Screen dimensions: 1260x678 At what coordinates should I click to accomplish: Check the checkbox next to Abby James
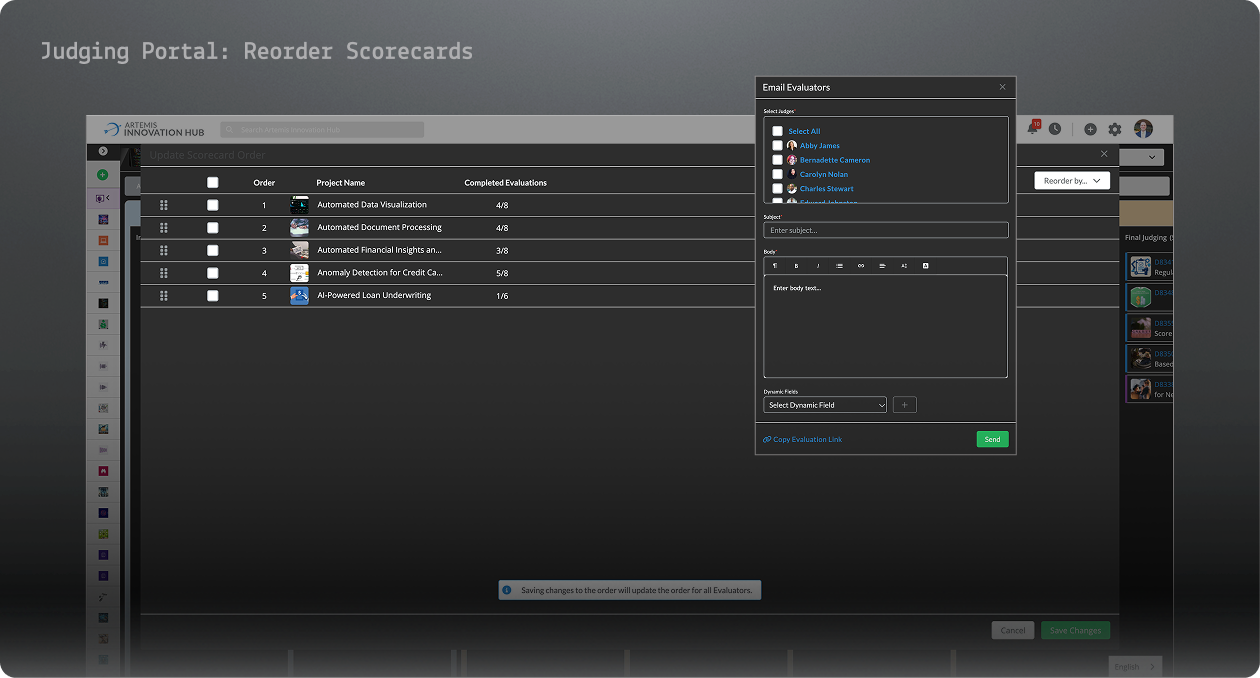click(777, 145)
